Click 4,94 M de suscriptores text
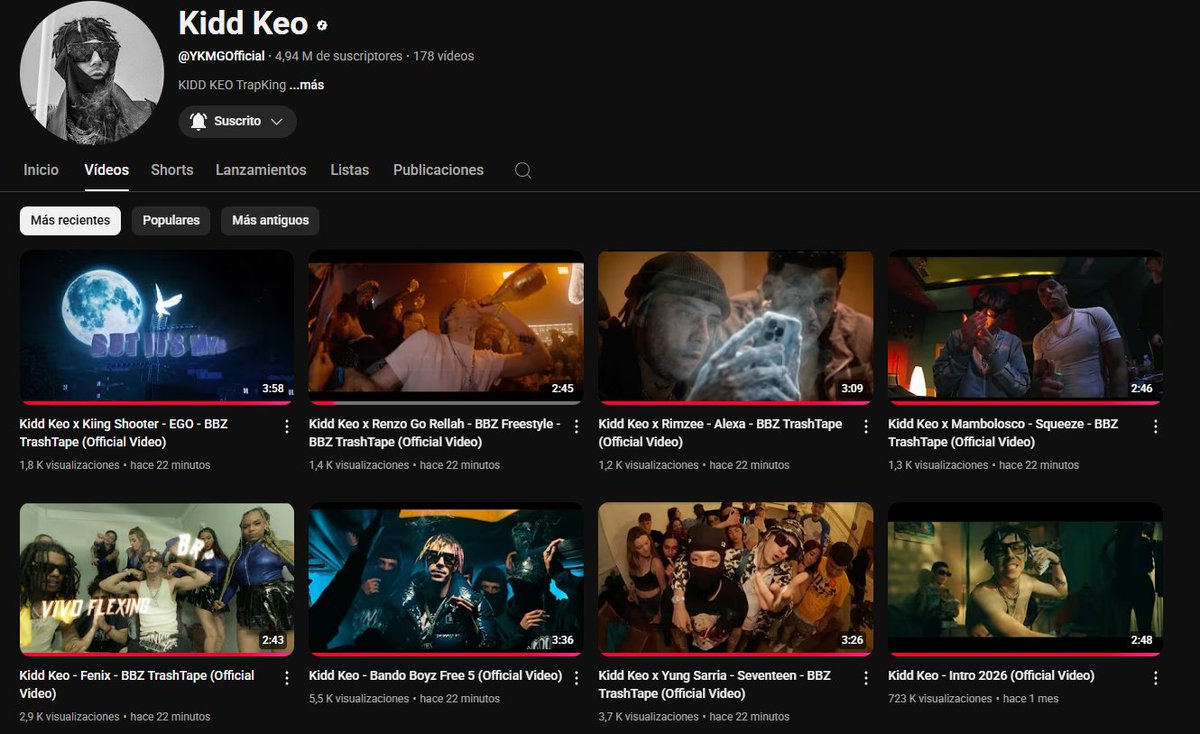Image resolution: width=1200 pixels, height=734 pixels. (x=339, y=56)
